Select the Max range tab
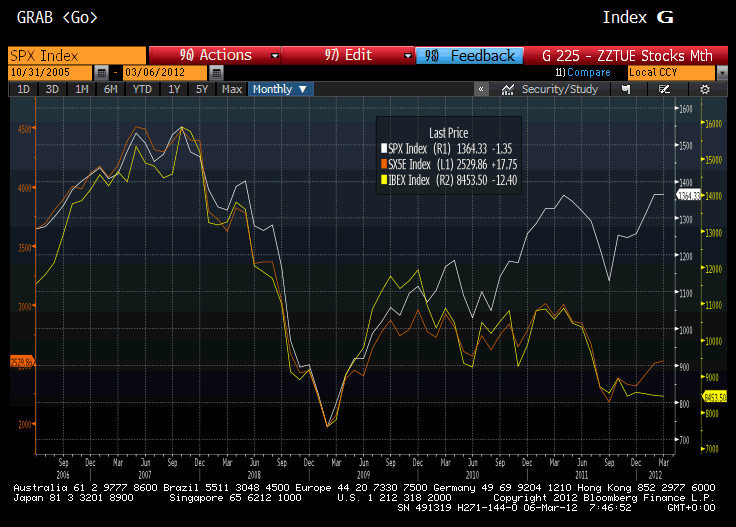 click(231, 89)
